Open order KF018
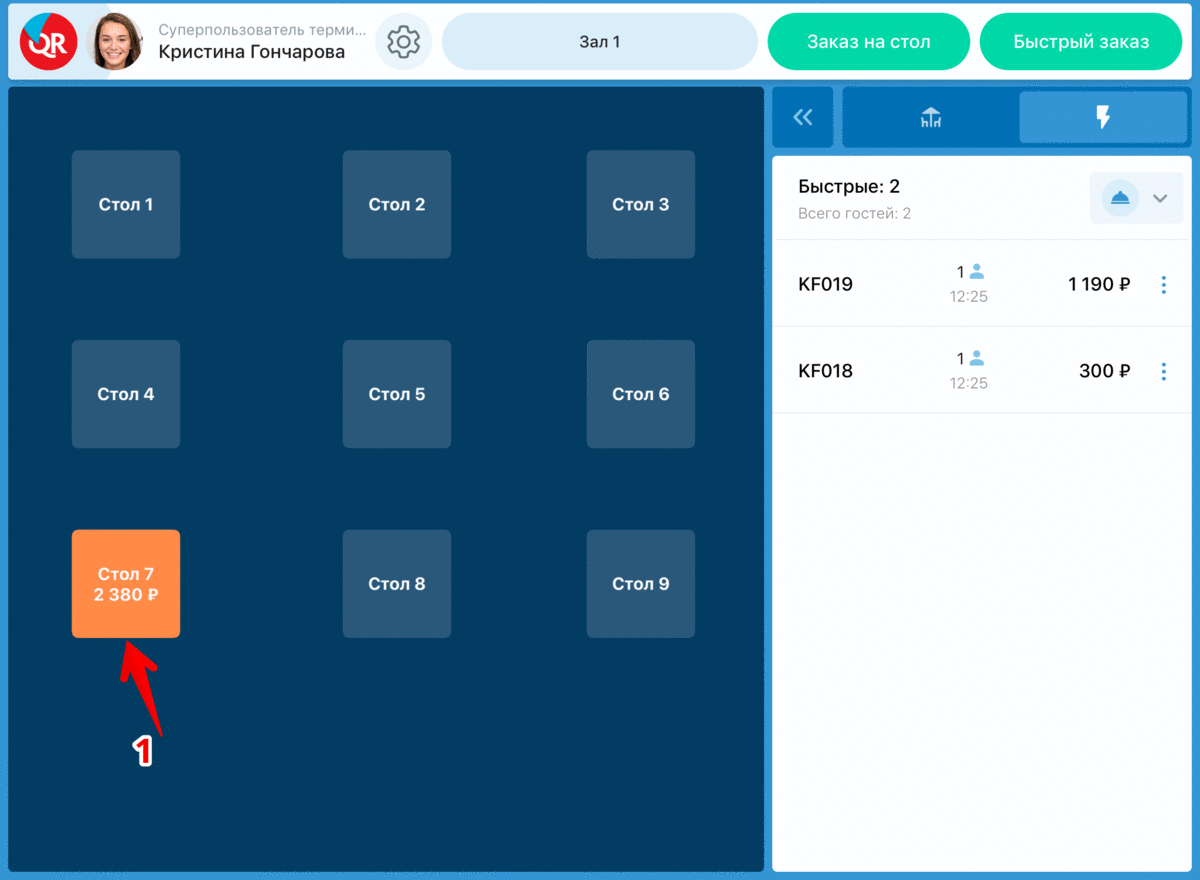 tap(981, 371)
